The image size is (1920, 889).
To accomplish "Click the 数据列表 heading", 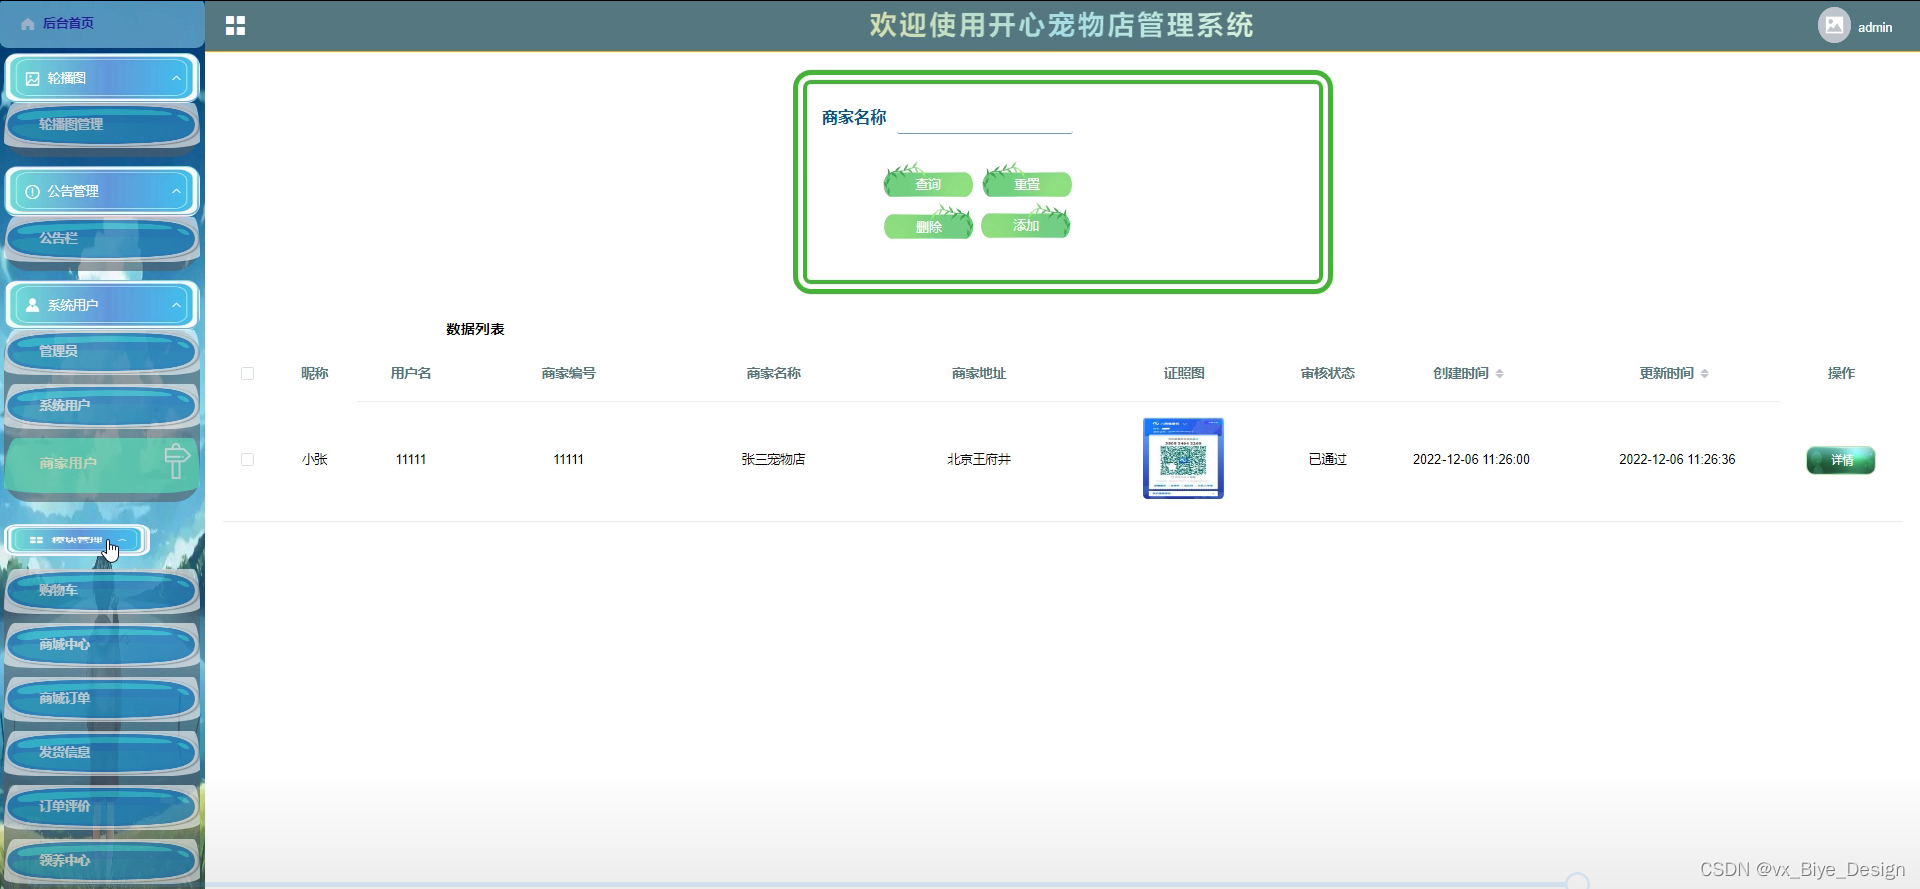I will [x=475, y=330].
